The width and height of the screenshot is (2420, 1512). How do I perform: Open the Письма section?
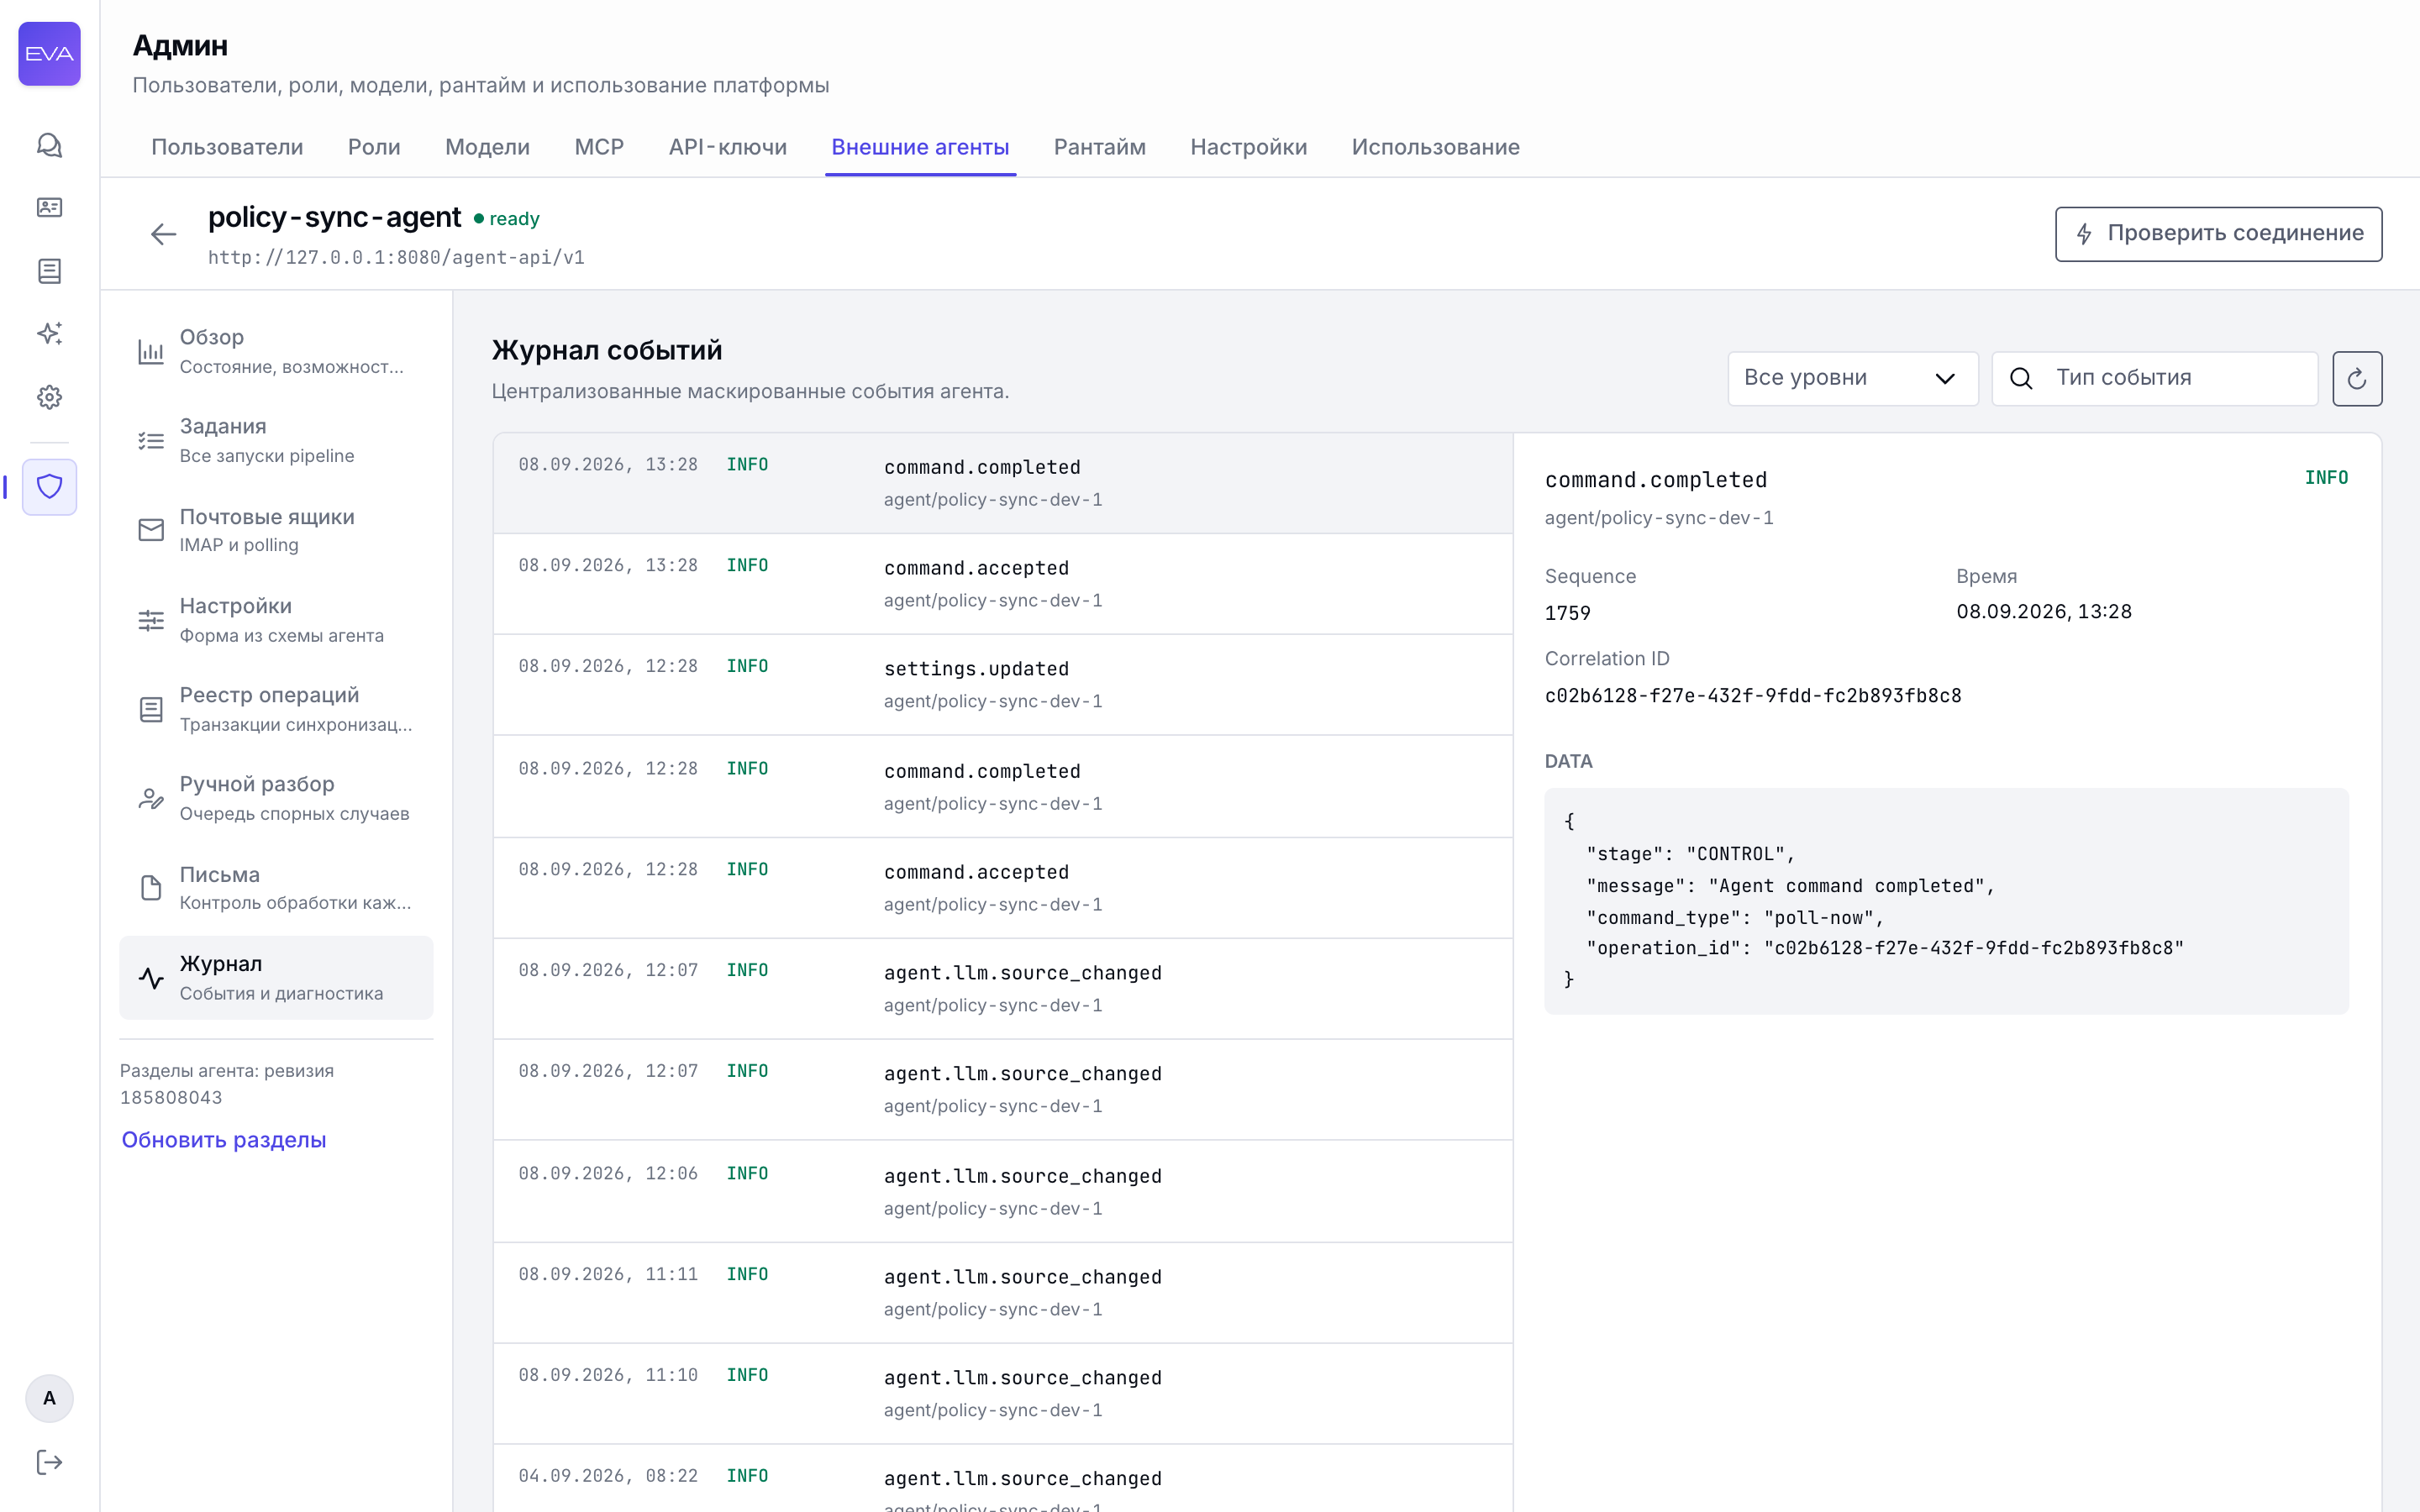276,888
